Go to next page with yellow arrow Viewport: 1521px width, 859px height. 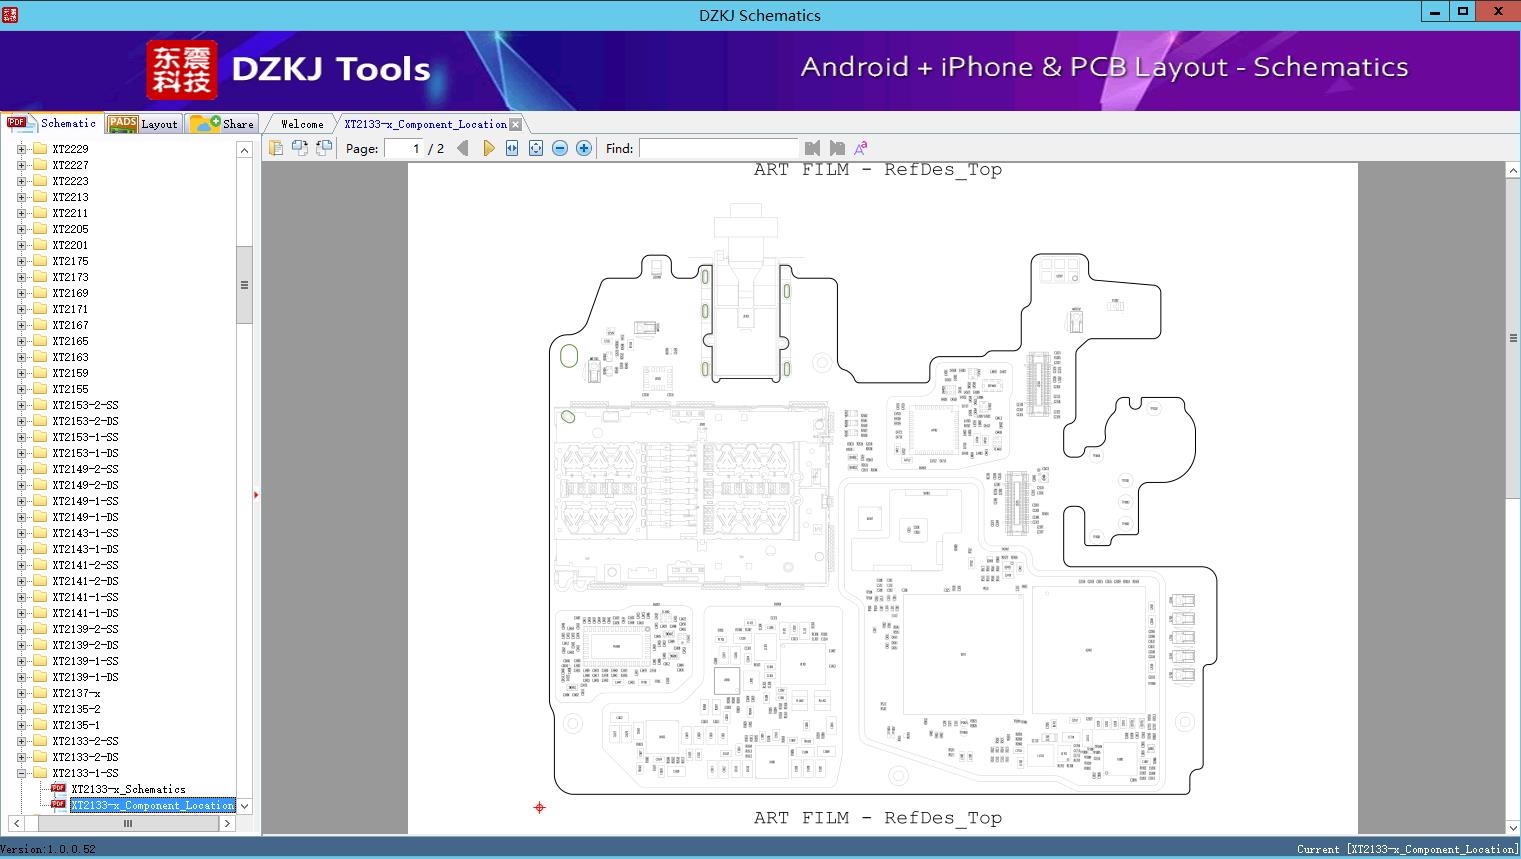(x=488, y=148)
